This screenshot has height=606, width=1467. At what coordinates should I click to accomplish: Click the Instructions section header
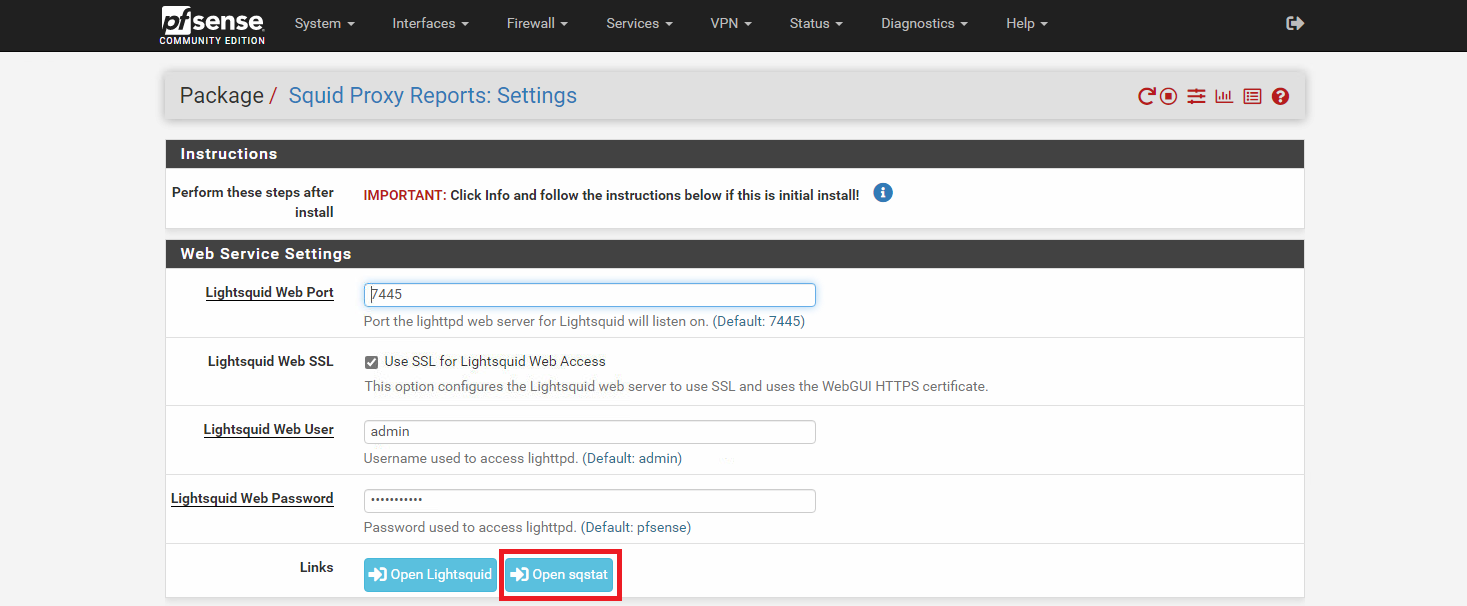[x=735, y=154]
